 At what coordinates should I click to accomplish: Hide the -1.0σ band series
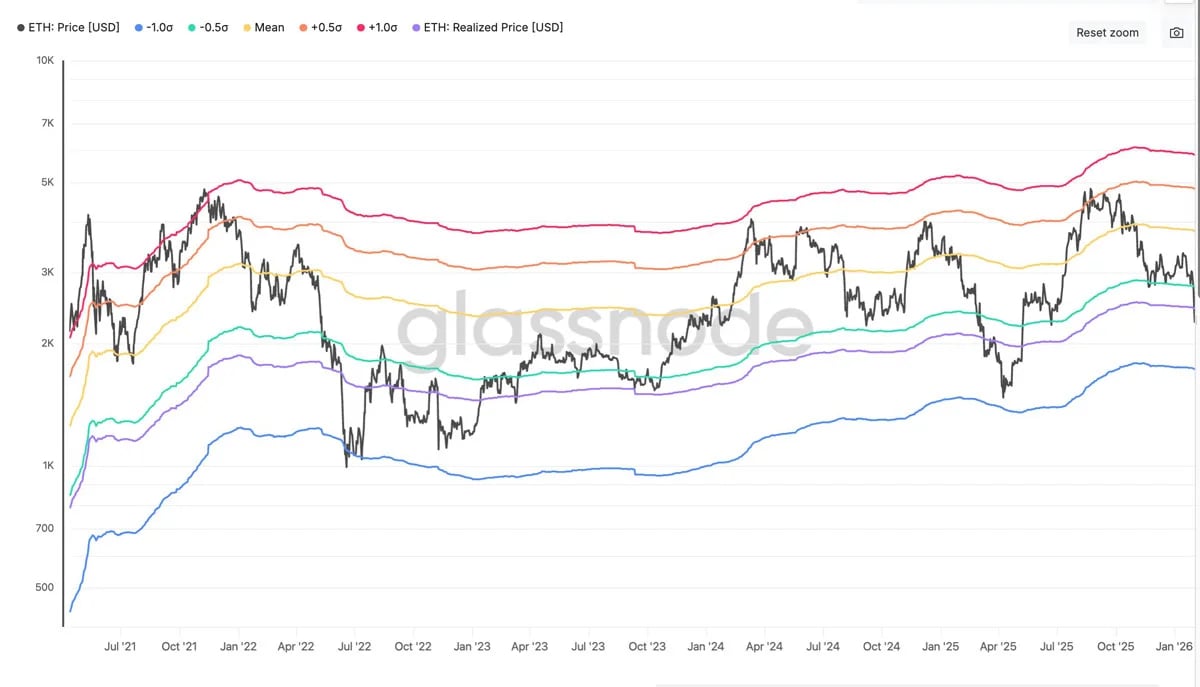pyautogui.click(x=155, y=28)
